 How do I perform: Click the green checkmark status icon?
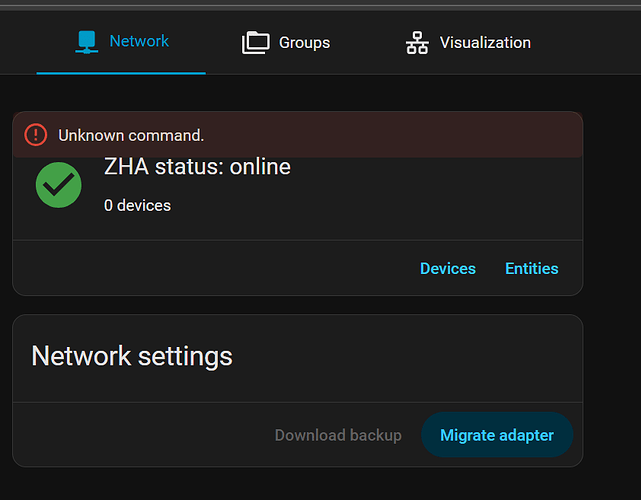59,185
